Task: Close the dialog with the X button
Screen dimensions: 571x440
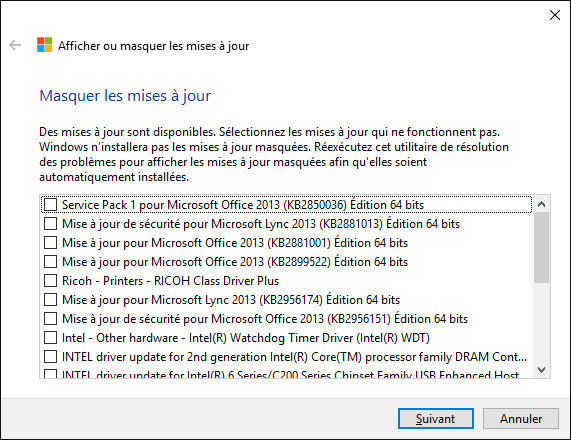Action: click(x=555, y=15)
